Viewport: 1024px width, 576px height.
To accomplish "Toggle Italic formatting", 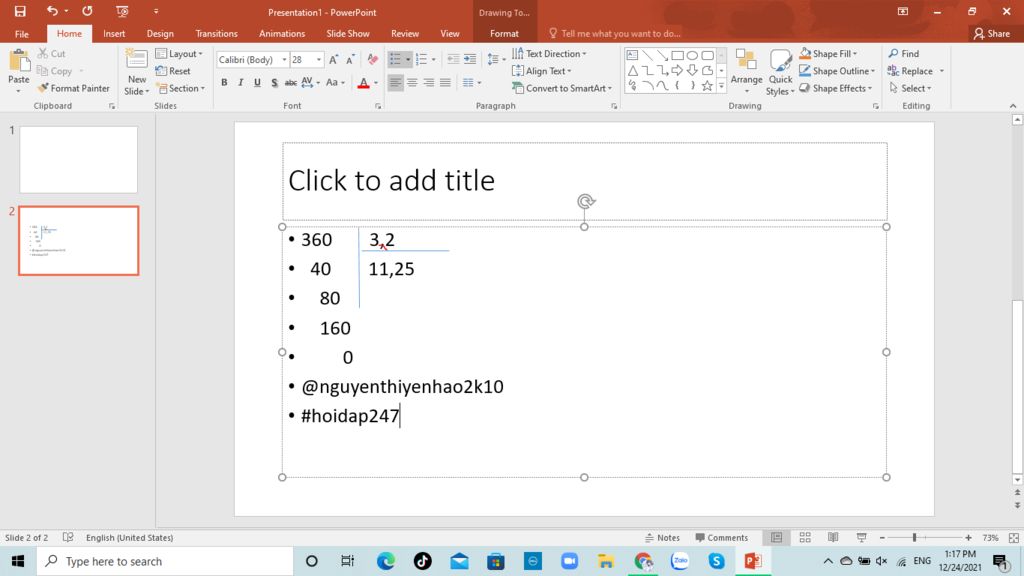I will [x=240, y=82].
